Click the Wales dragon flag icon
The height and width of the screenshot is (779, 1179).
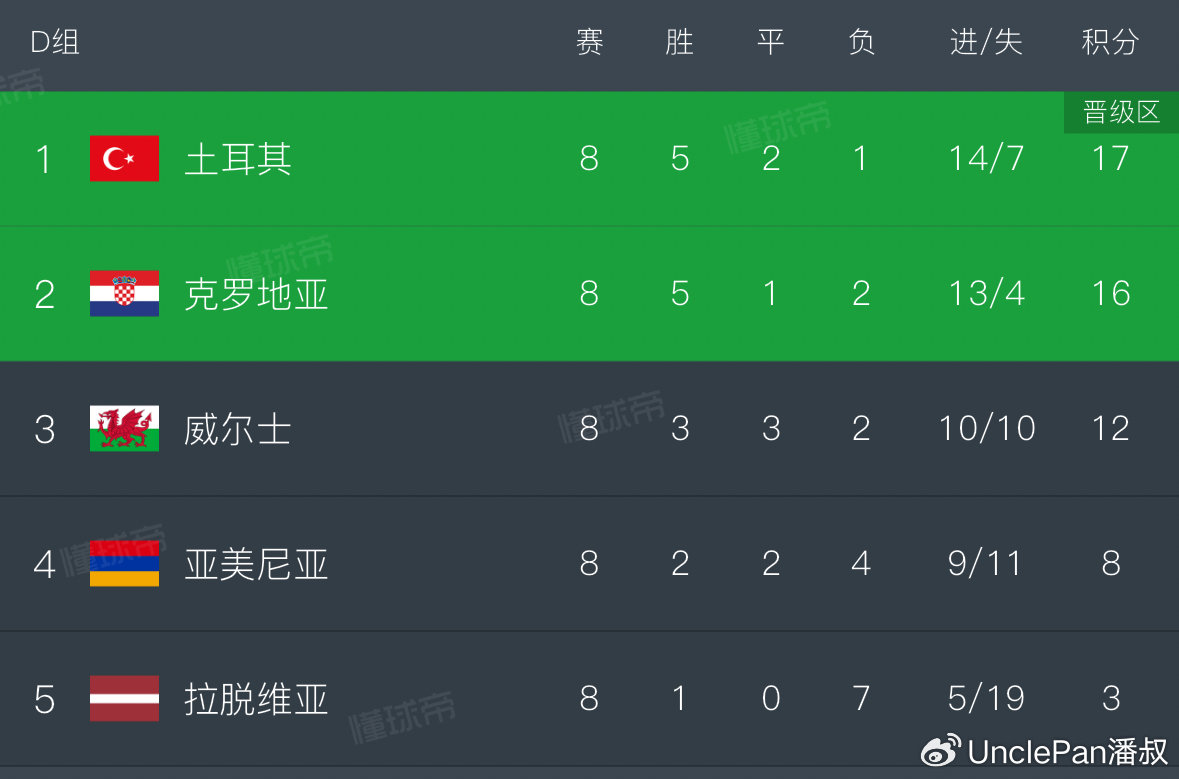click(124, 429)
